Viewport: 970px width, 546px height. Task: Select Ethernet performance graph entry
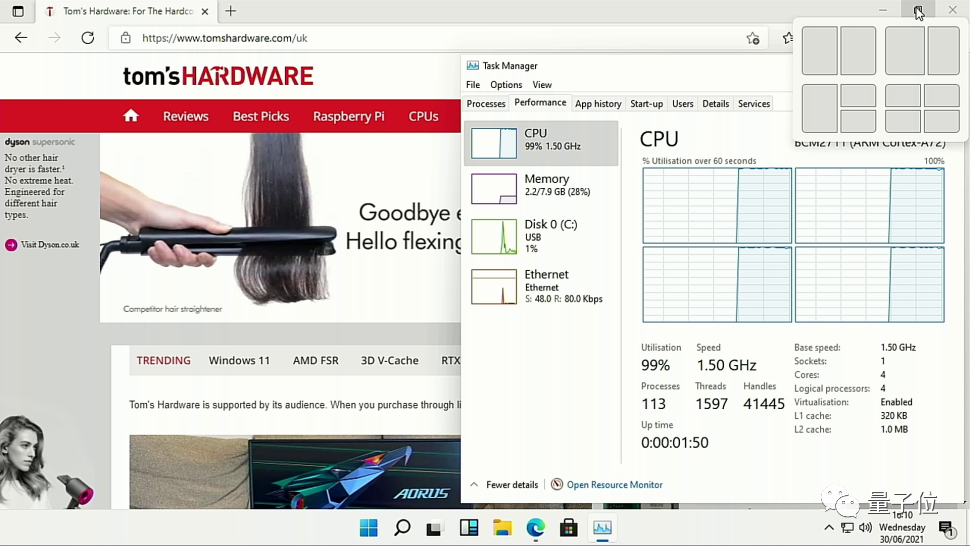coord(541,286)
